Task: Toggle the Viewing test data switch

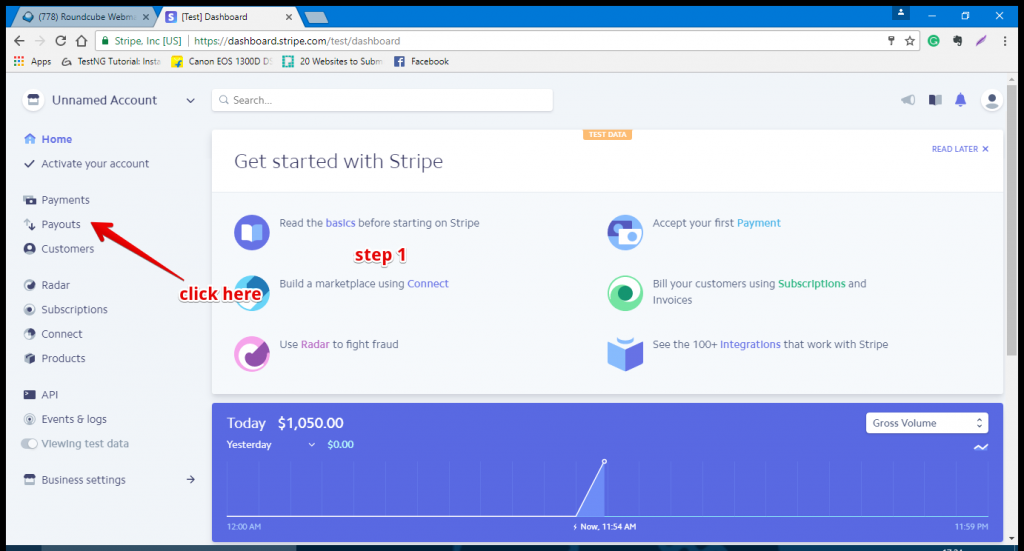Action: 29,444
